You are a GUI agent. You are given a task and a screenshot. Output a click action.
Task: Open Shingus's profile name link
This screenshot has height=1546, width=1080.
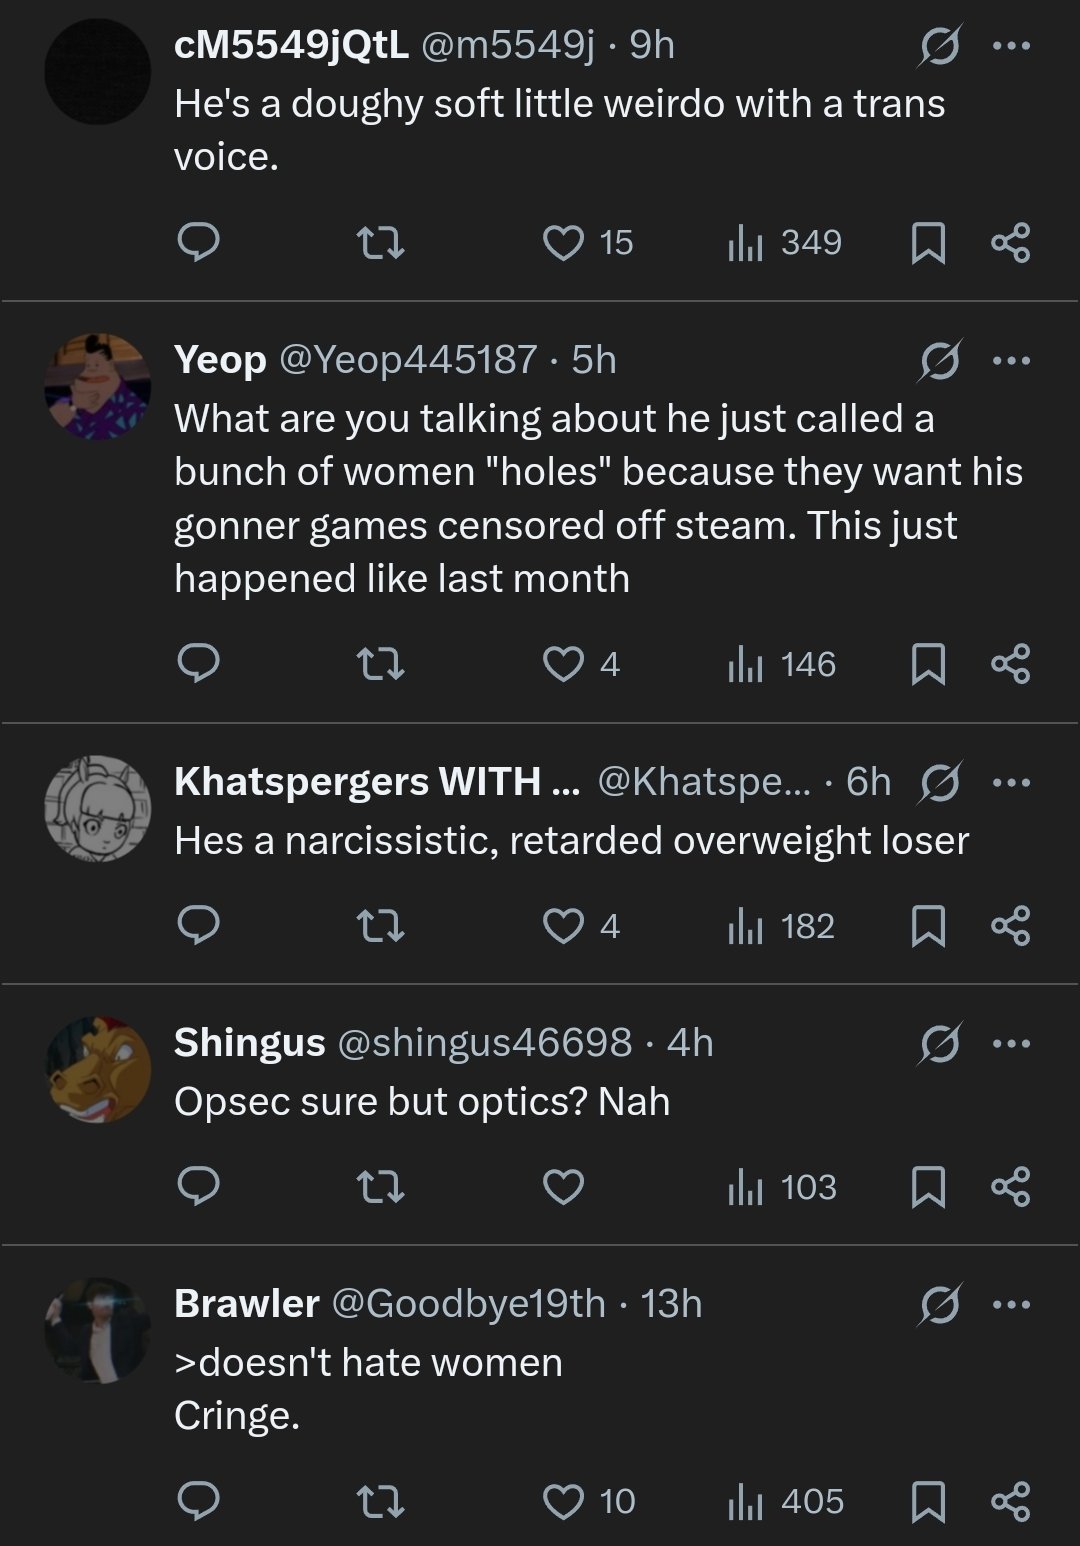249,1042
